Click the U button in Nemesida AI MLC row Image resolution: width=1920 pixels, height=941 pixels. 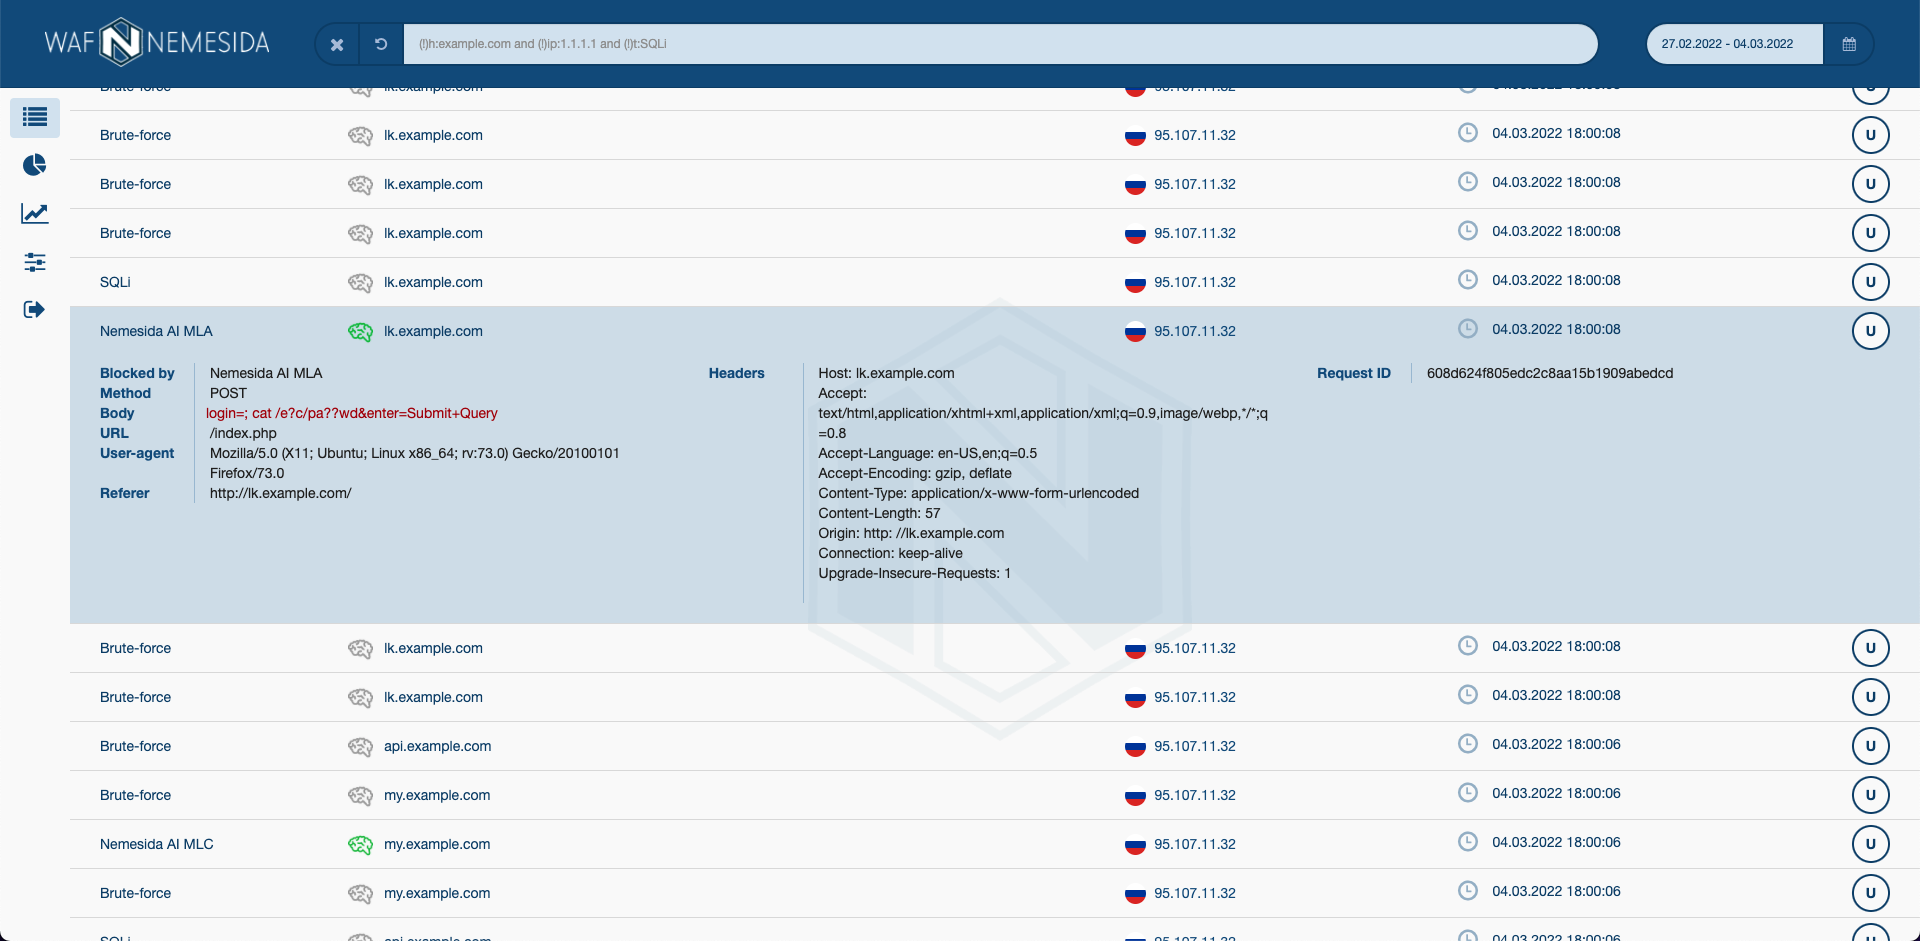tap(1871, 844)
